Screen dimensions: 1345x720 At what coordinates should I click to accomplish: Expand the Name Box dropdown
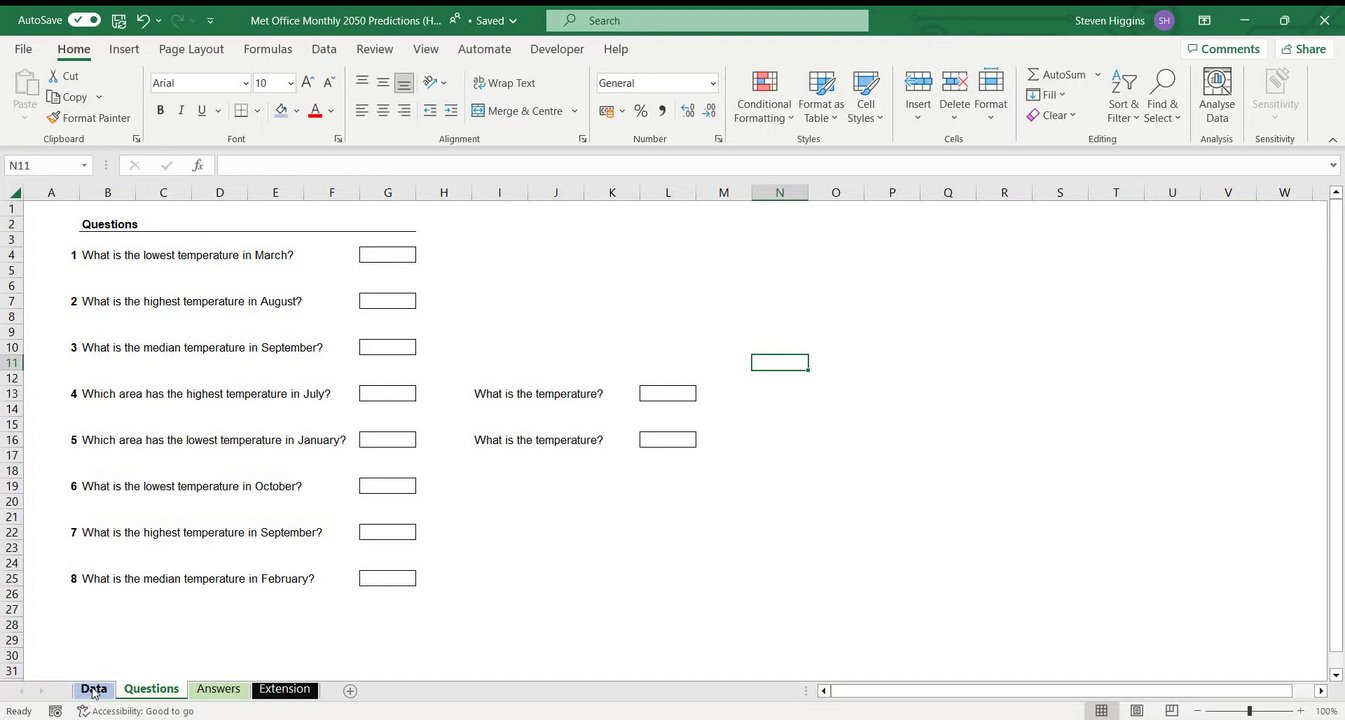click(84, 166)
